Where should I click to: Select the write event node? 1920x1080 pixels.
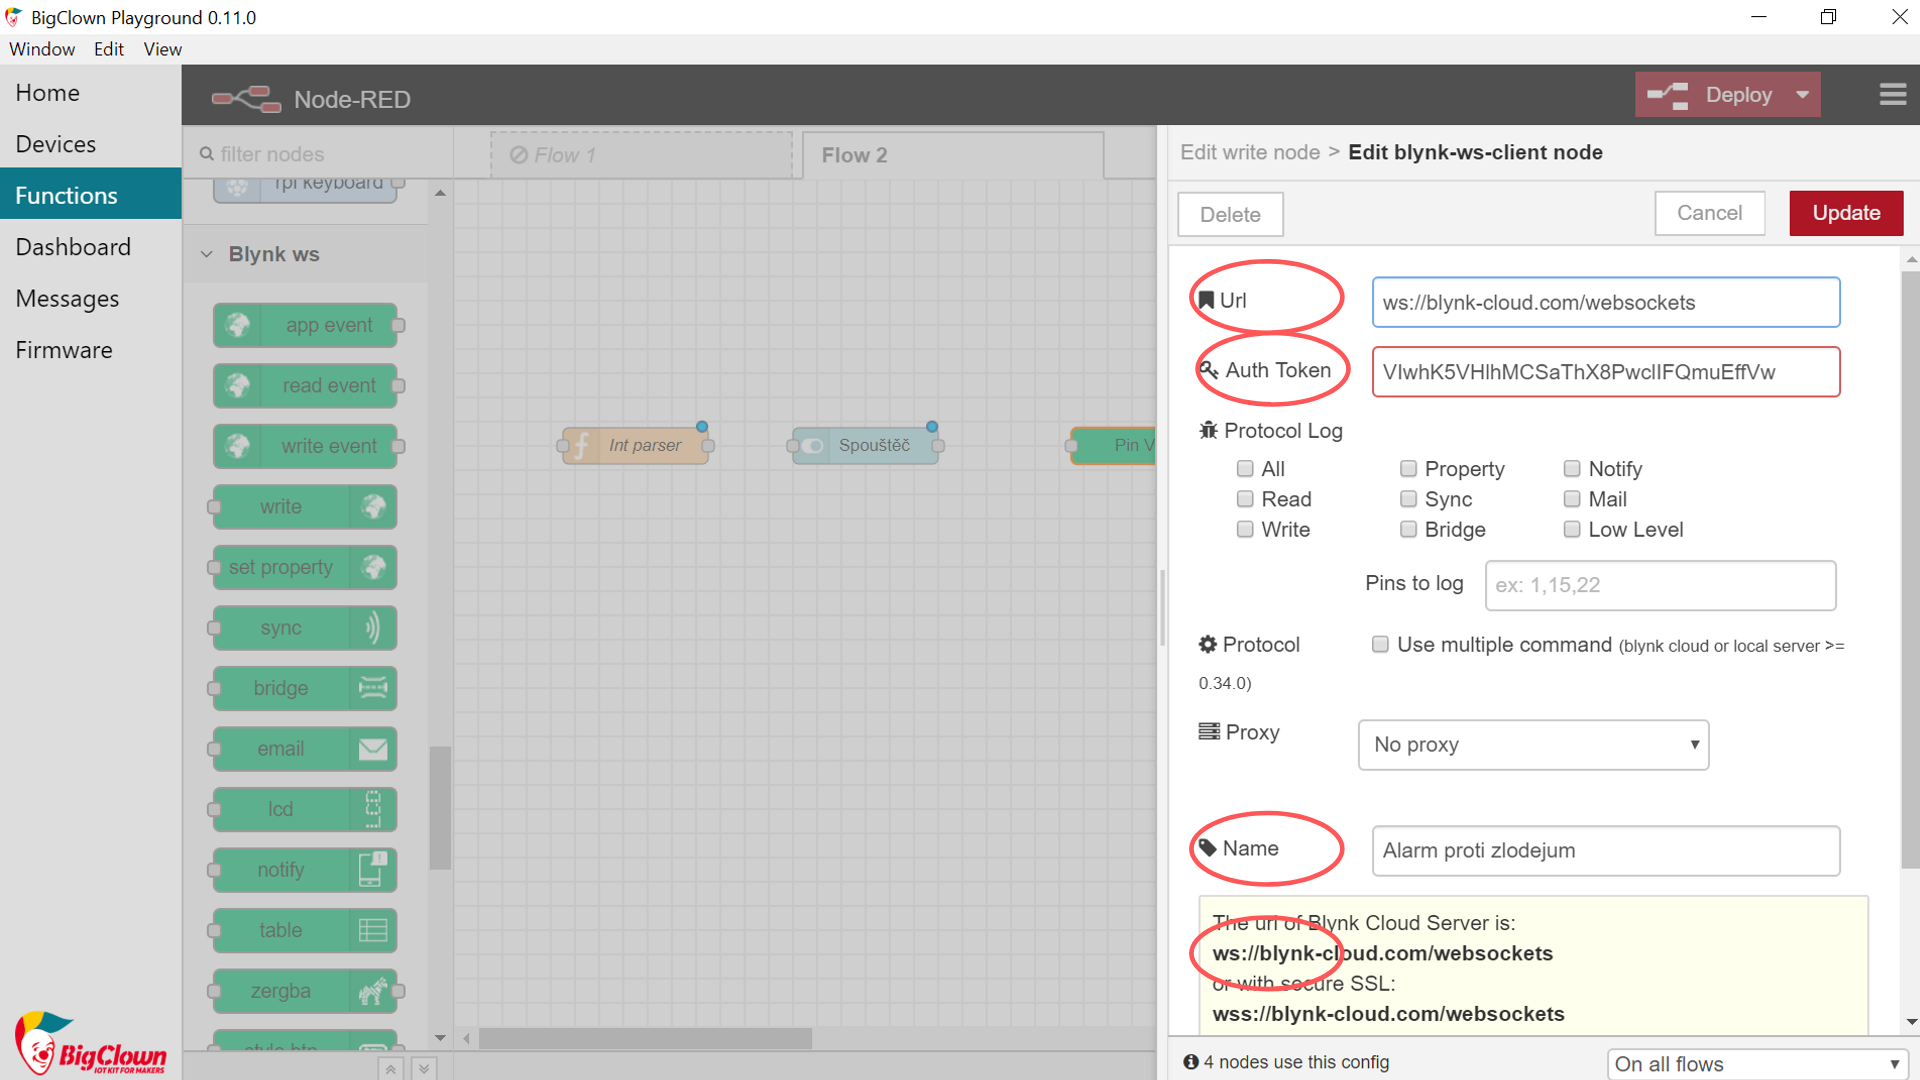pyautogui.click(x=305, y=446)
